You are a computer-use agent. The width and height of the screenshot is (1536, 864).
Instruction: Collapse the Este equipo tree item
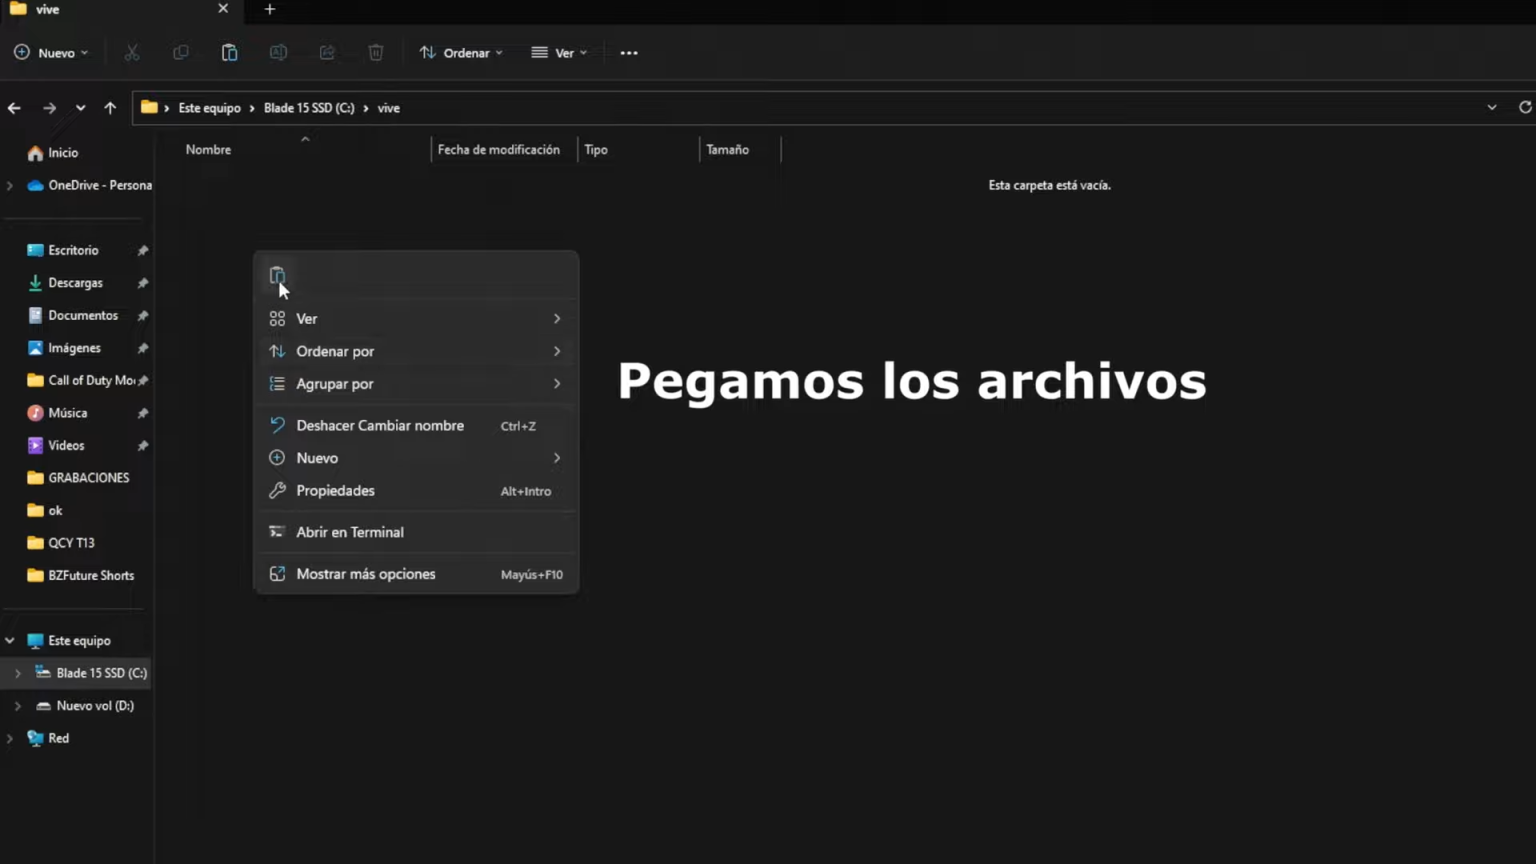pos(9,640)
